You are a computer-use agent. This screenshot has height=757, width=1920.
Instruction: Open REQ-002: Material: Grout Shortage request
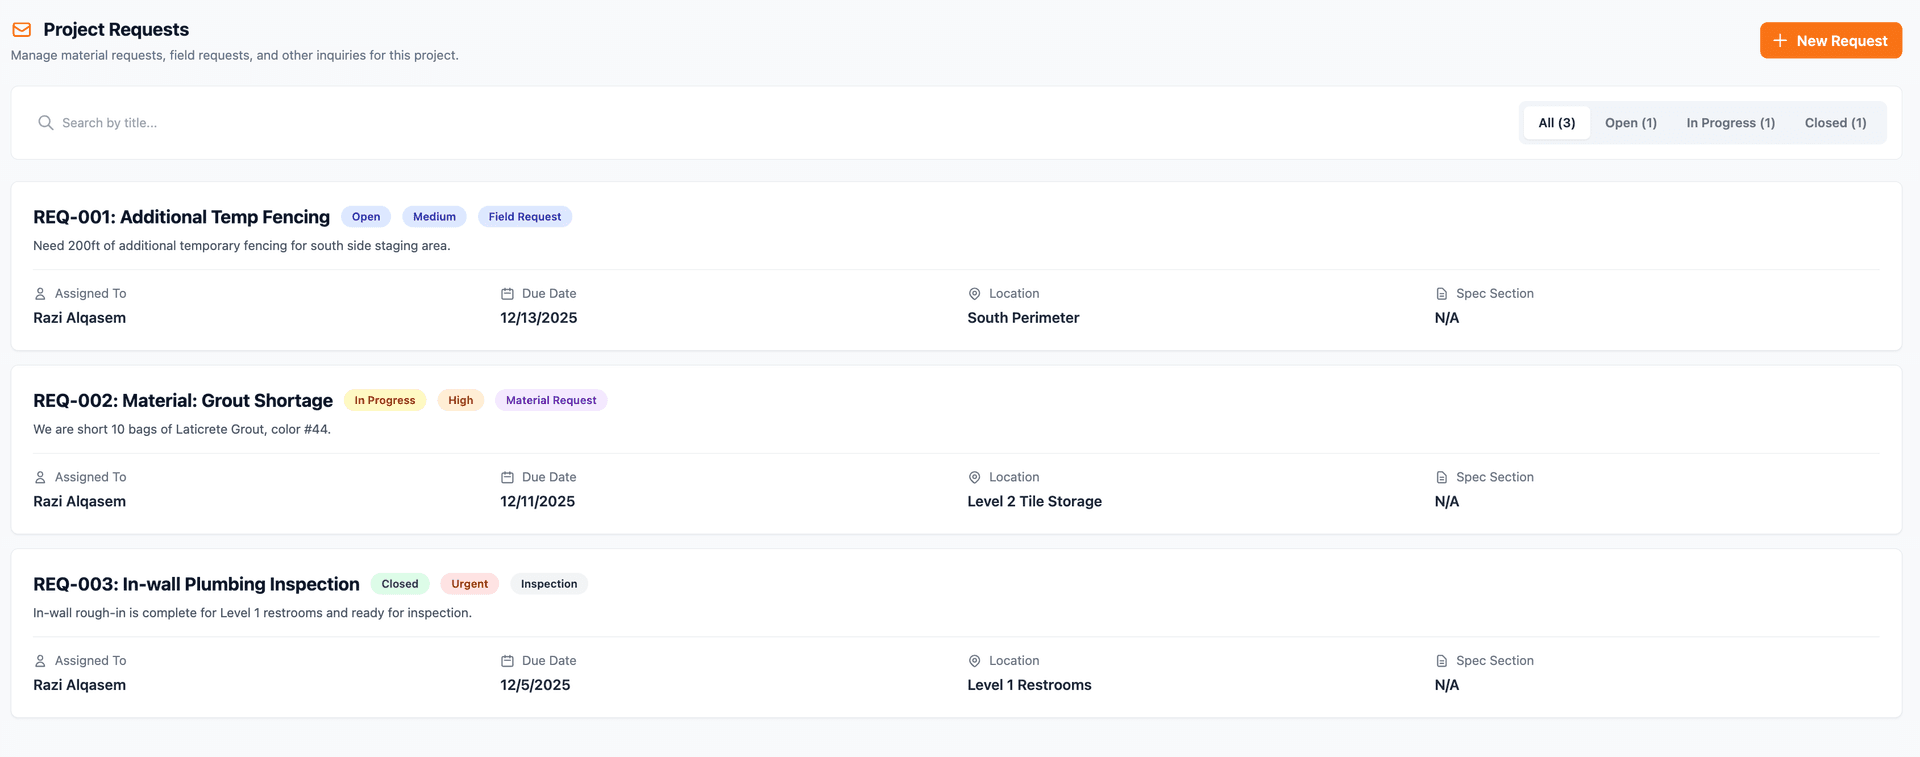(183, 401)
